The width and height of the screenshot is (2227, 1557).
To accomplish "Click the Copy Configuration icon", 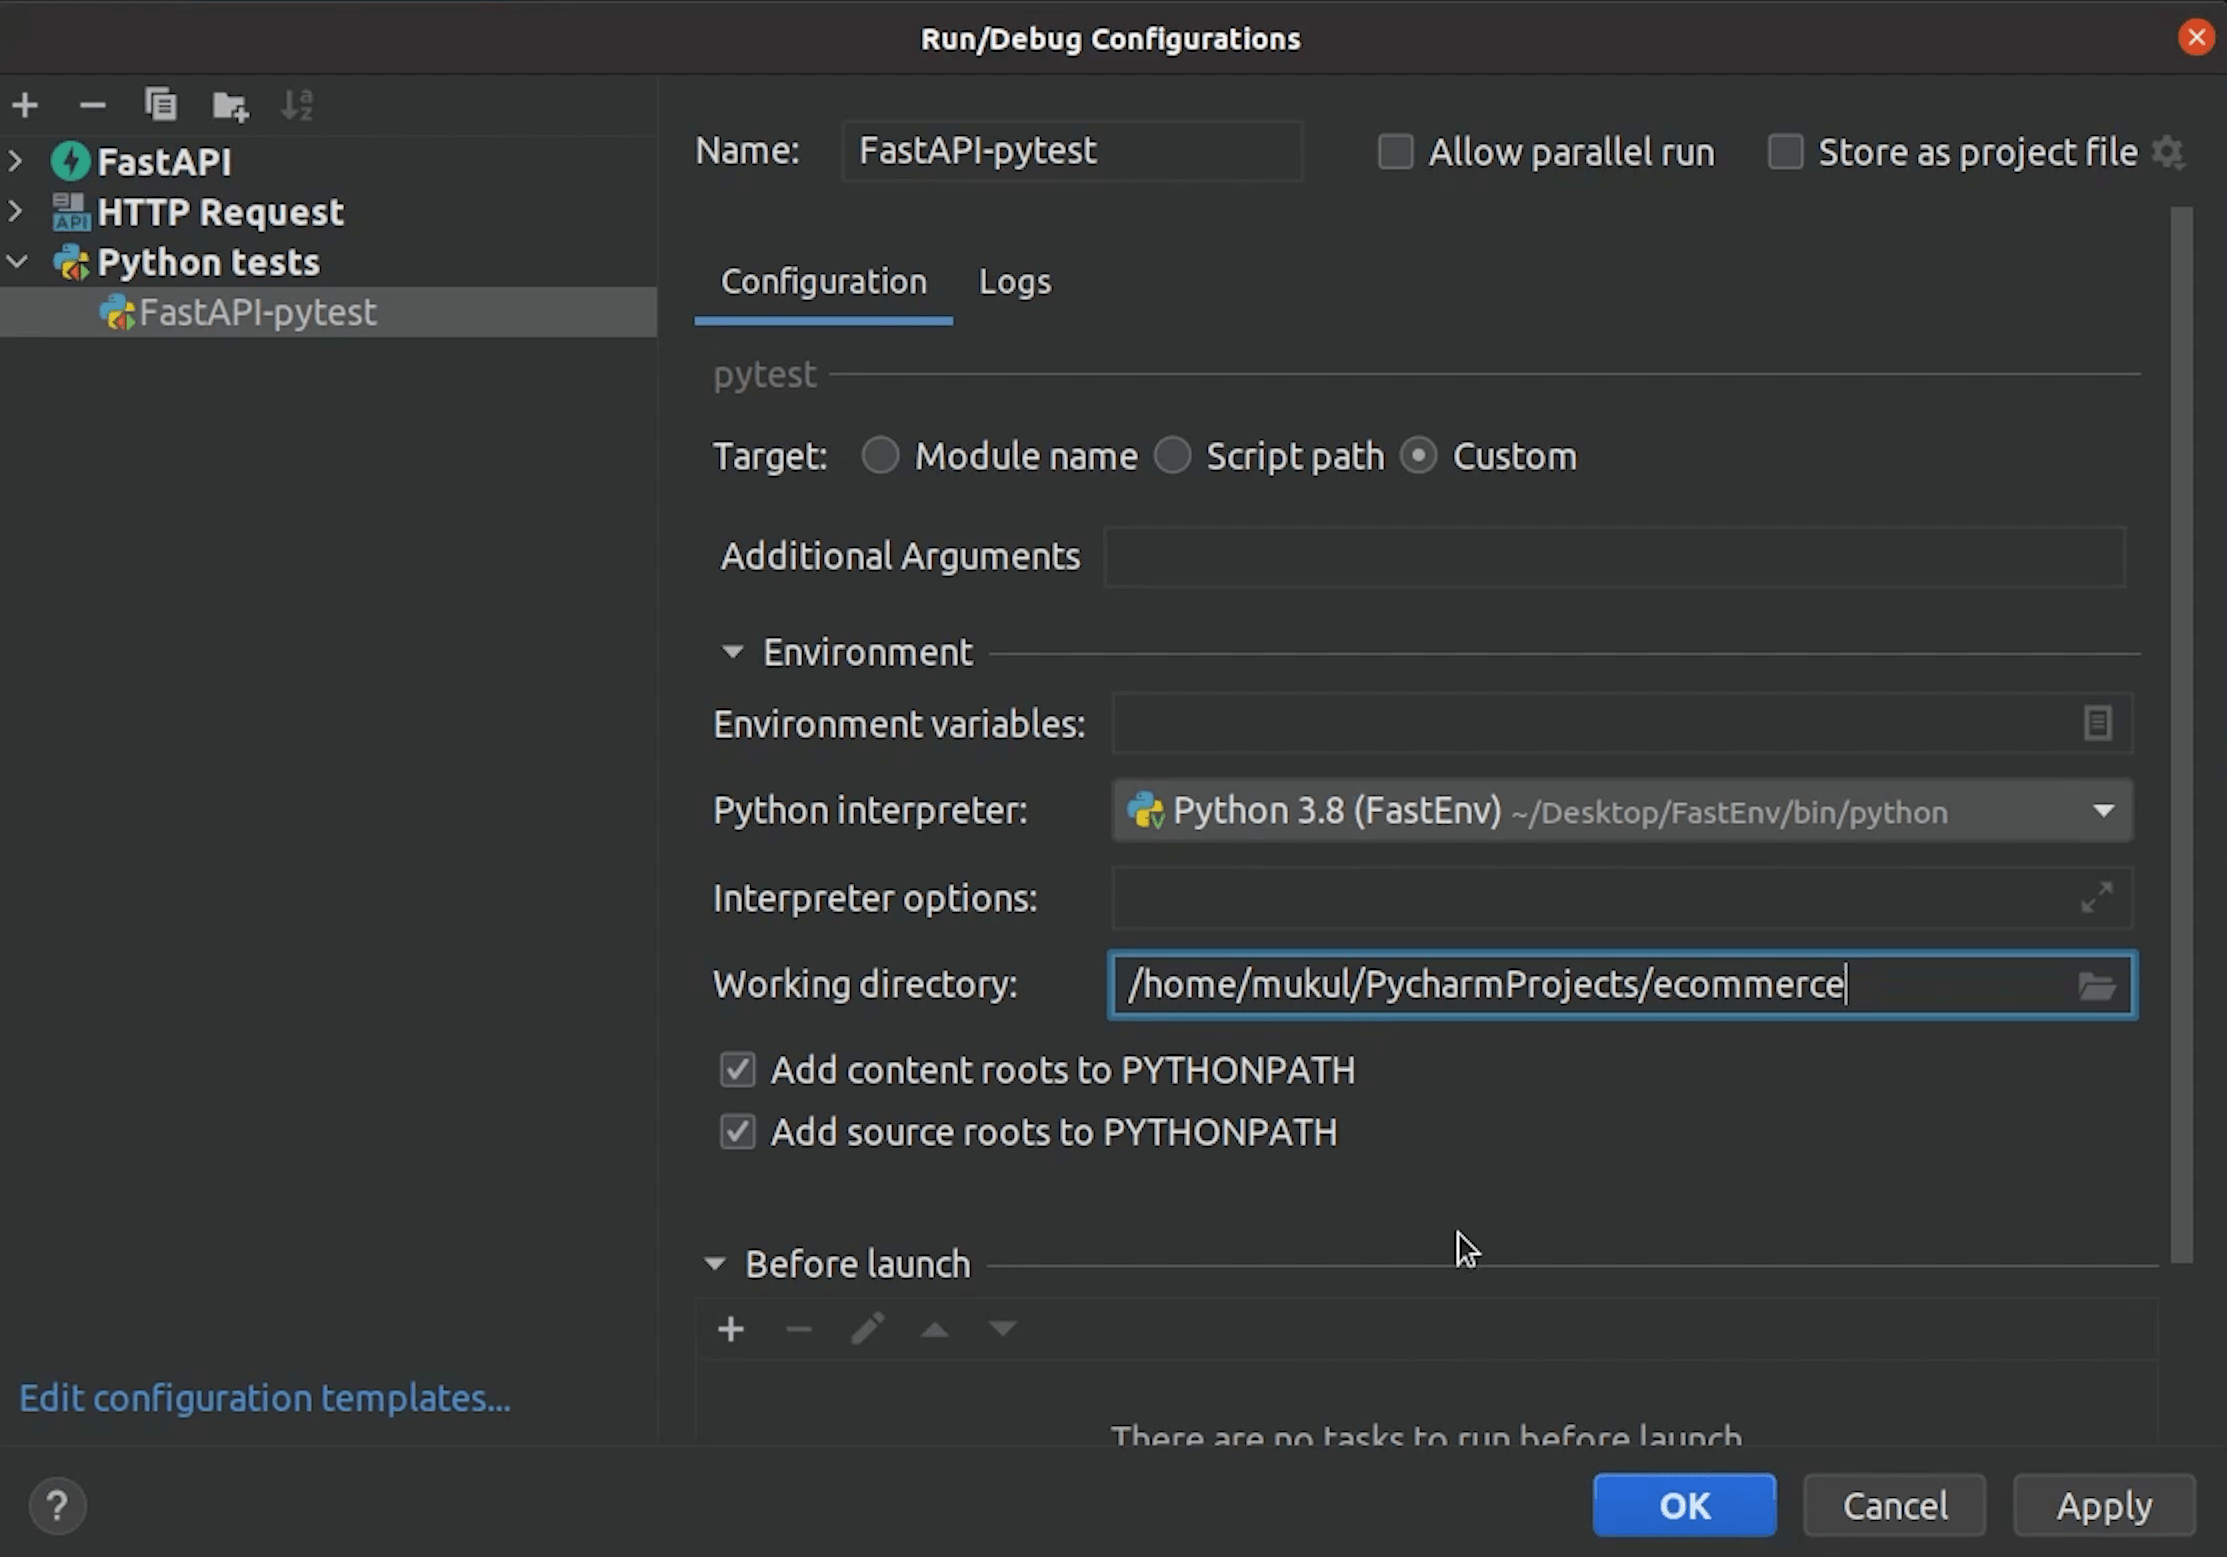I will click(160, 105).
